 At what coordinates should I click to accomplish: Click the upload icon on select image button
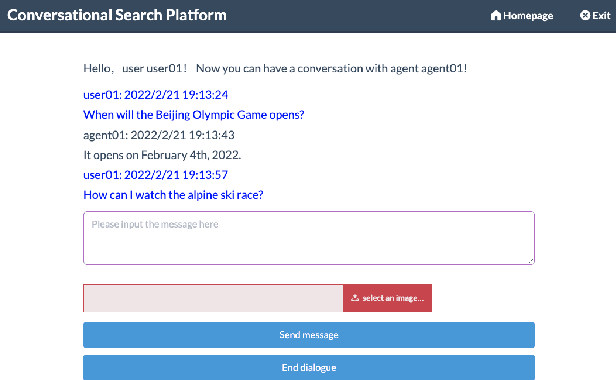coord(355,298)
